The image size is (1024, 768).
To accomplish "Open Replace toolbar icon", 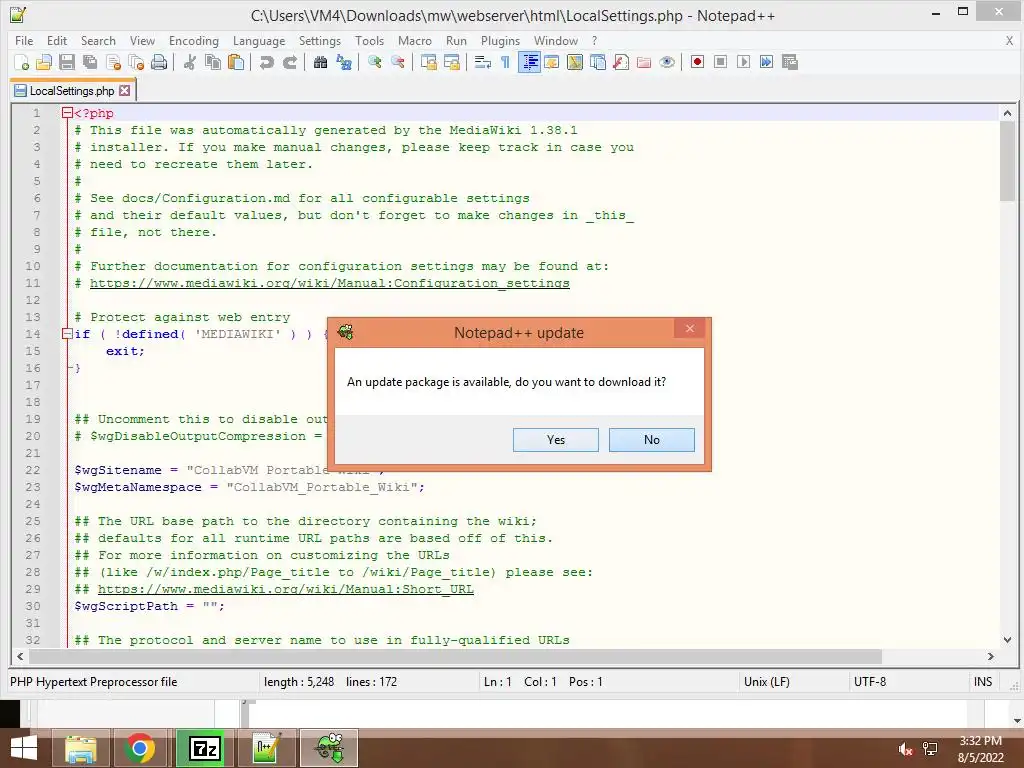I will 344,62.
